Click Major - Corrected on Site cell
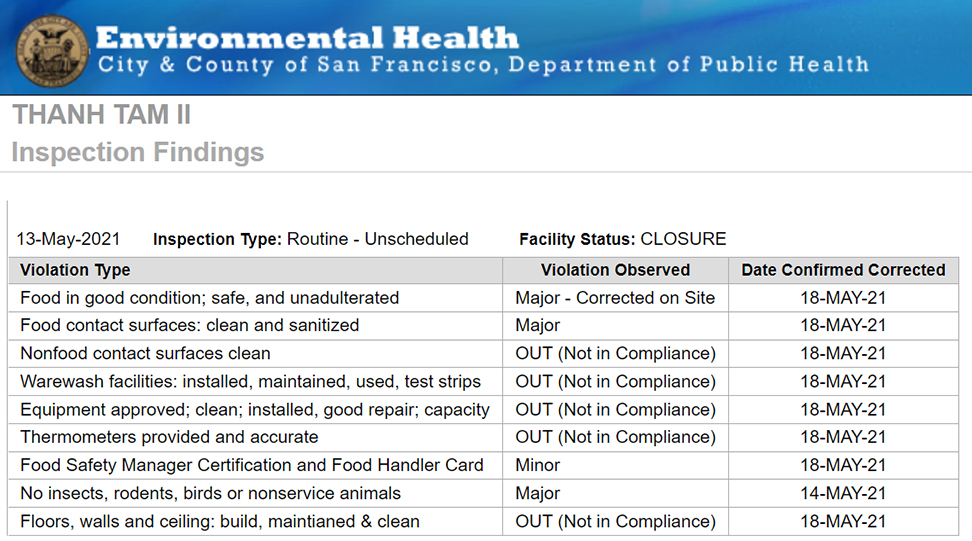The image size is (972, 541). (615, 298)
